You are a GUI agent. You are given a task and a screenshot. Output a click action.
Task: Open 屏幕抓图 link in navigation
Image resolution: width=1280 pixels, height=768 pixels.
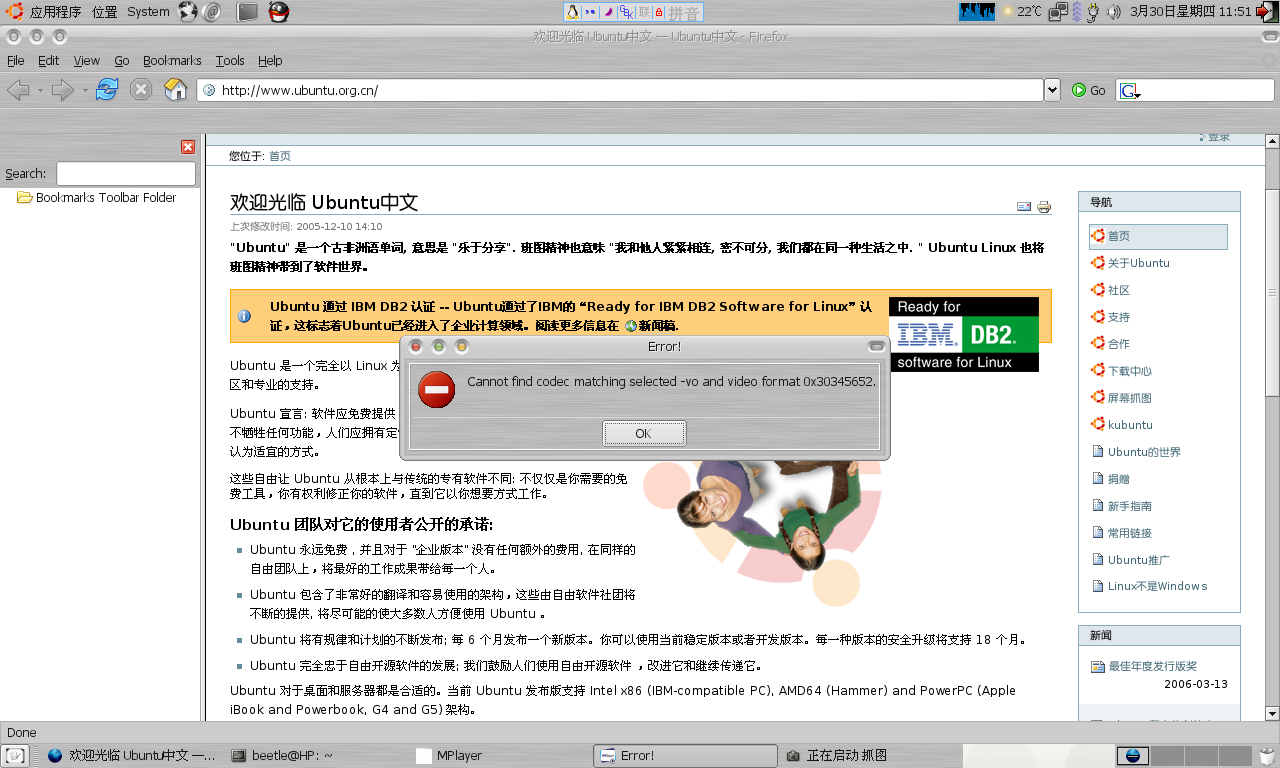point(1130,398)
